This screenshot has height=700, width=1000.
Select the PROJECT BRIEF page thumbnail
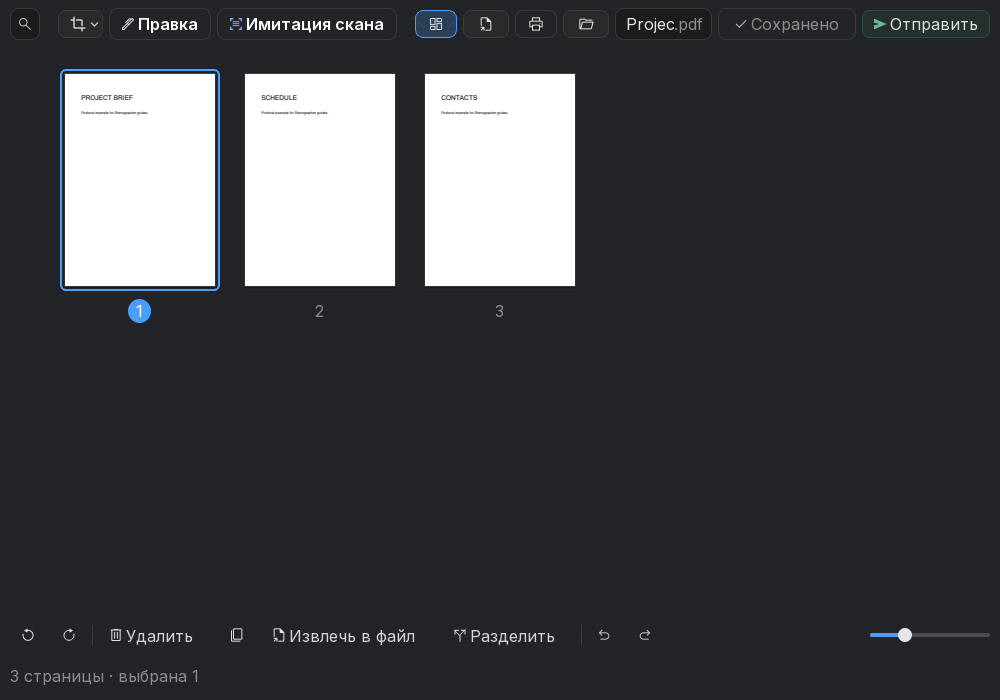(140, 180)
